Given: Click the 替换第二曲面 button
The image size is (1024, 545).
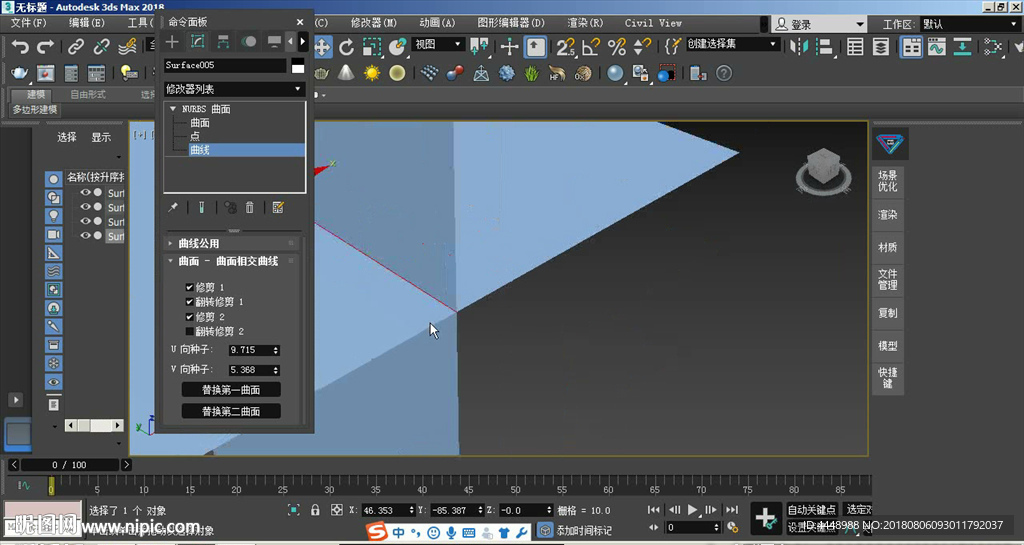Looking at the screenshot, I should coord(231,411).
